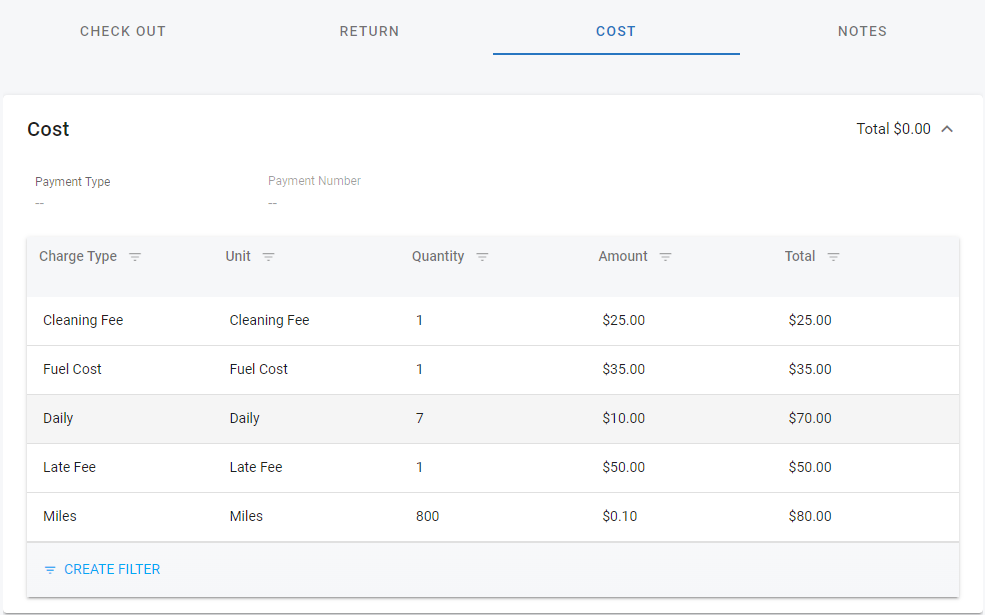Sort by the Charge Type column header
This screenshot has width=985, height=615.
point(78,257)
